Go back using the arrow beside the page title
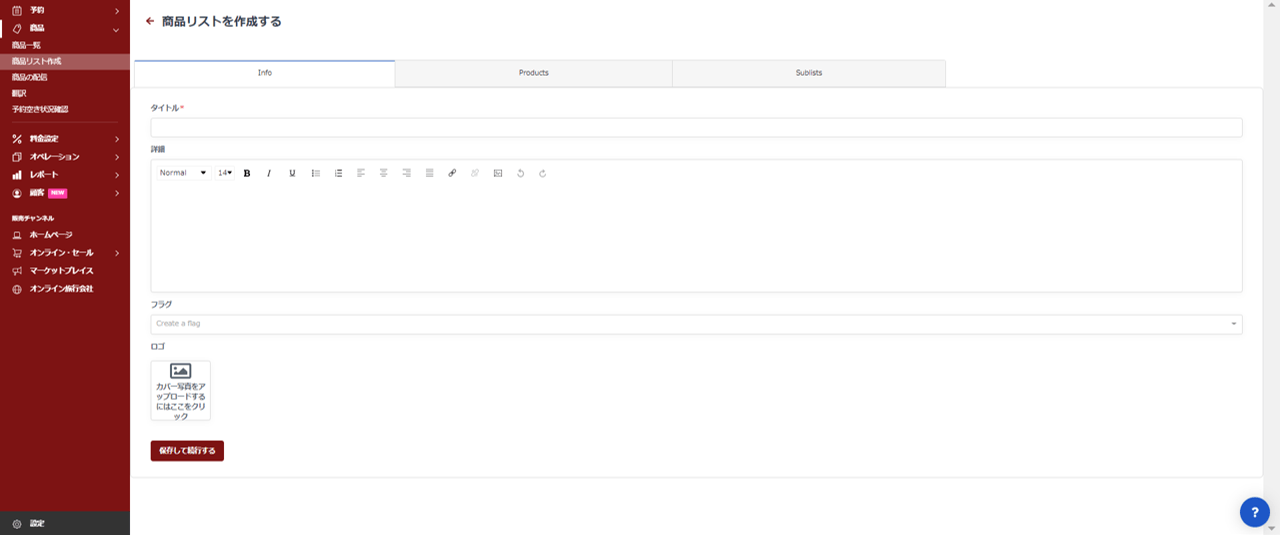This screenshot has height=535, width=1280. click(150, 21)
